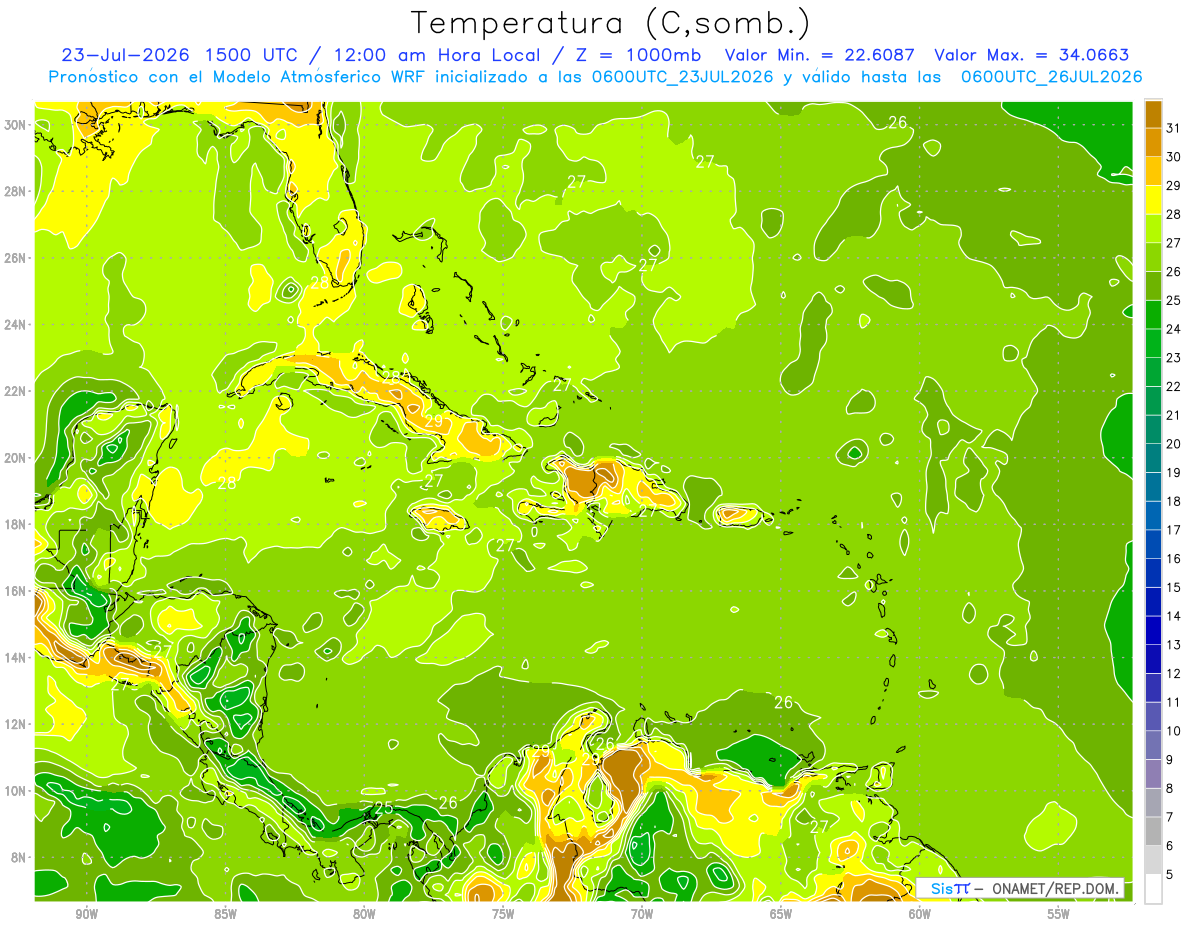Screen dimensions: 1200x927
Task: Click the '75W' longitude label
Action: point(503,914)
